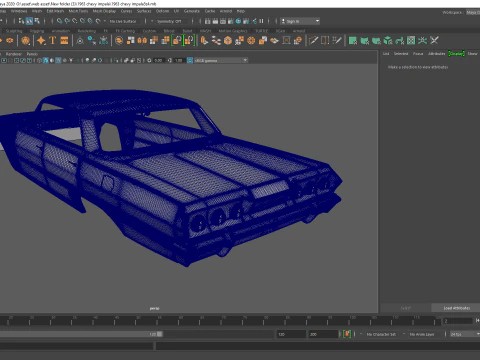Click the orange wireframe sphere smooth shelf icon
The height and width of the screenshot is (360, 480).
click(x=251, y=41)
